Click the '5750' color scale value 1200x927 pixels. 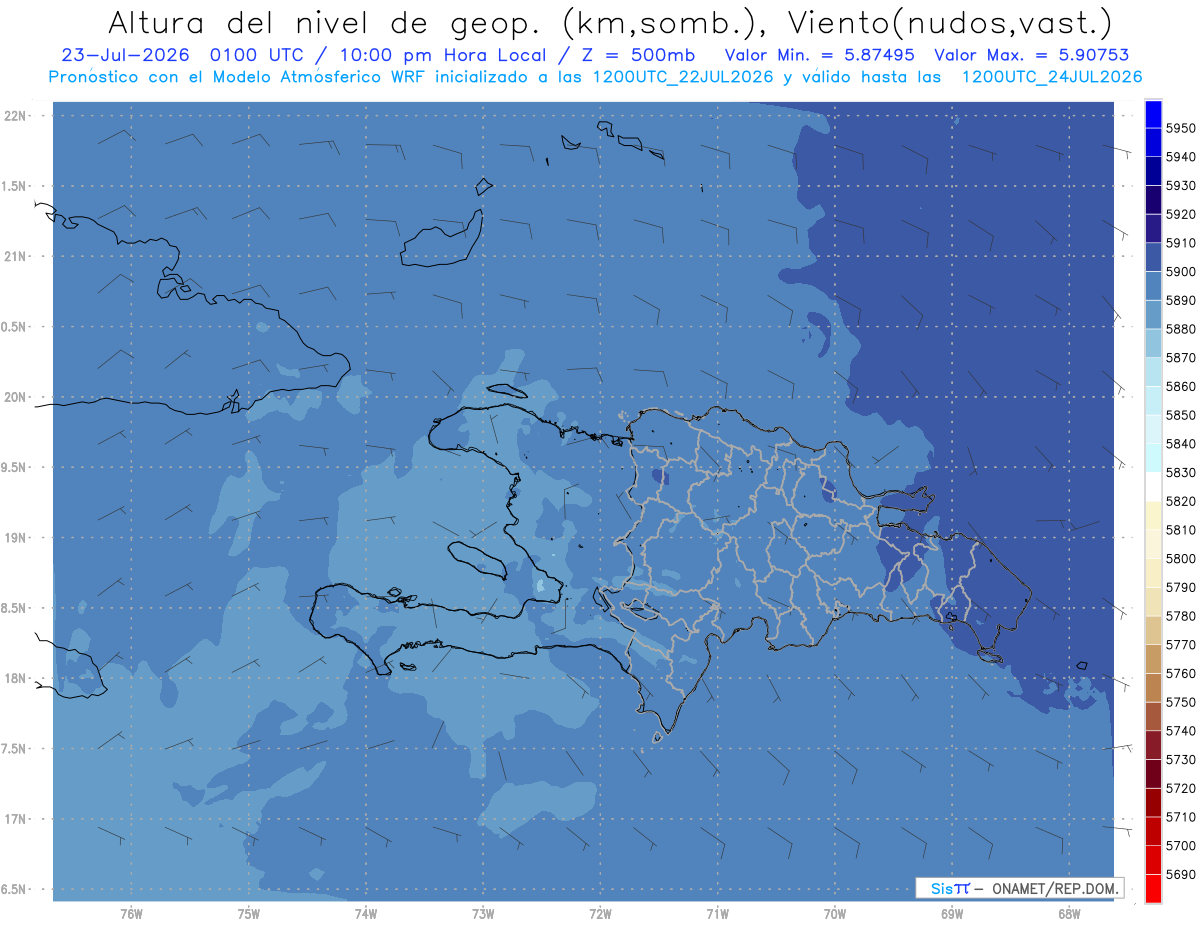[x=1181, y=702]
